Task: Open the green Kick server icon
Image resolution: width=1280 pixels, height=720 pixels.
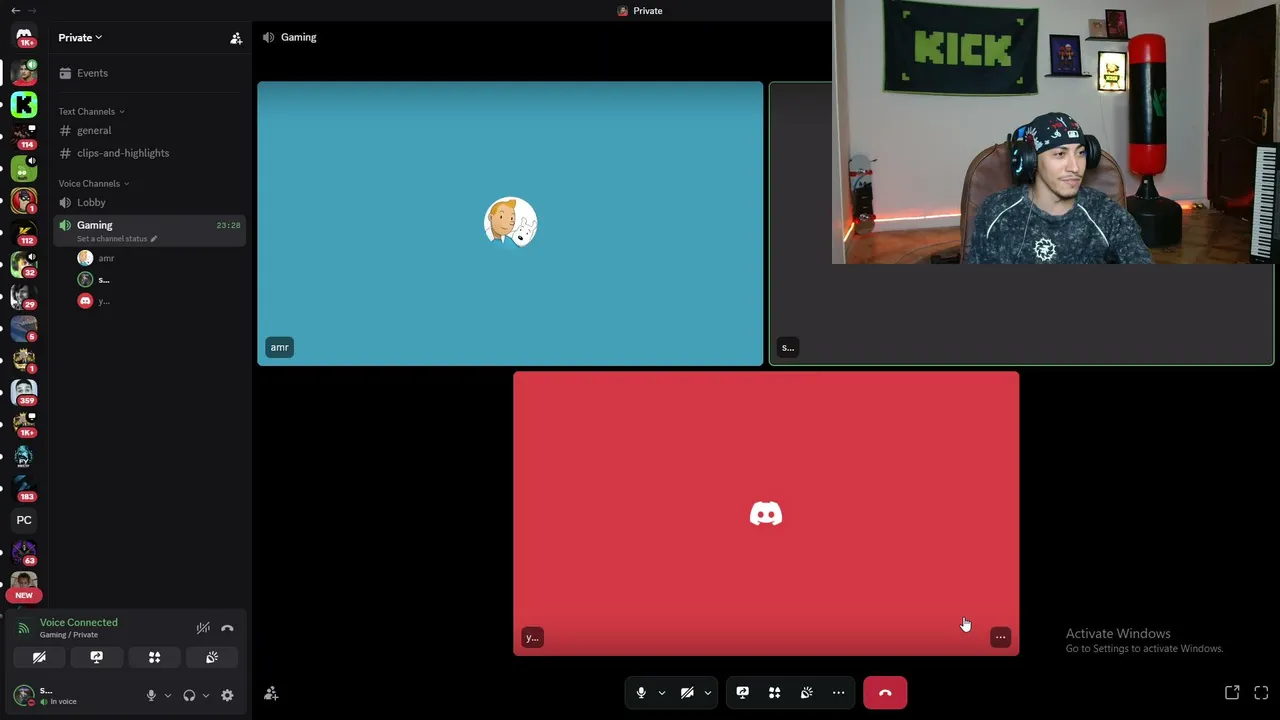Action: [24, 105]
